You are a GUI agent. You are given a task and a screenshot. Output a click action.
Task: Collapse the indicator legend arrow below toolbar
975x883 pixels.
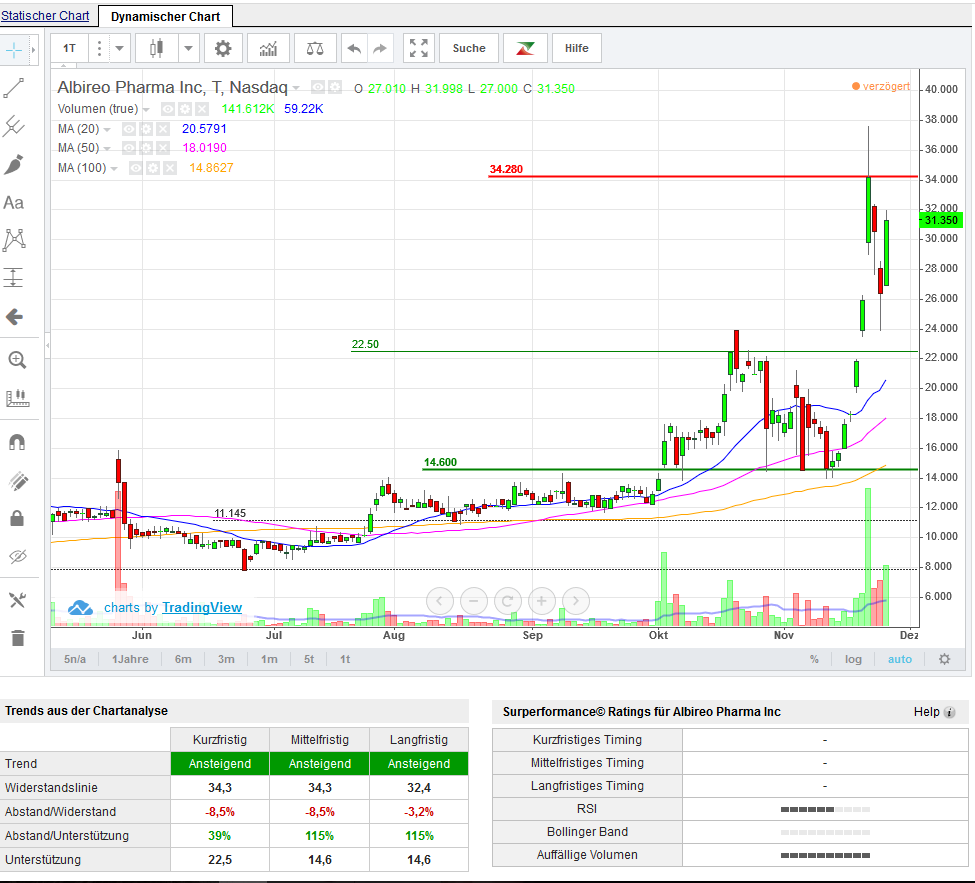click(x=65, y=66)
